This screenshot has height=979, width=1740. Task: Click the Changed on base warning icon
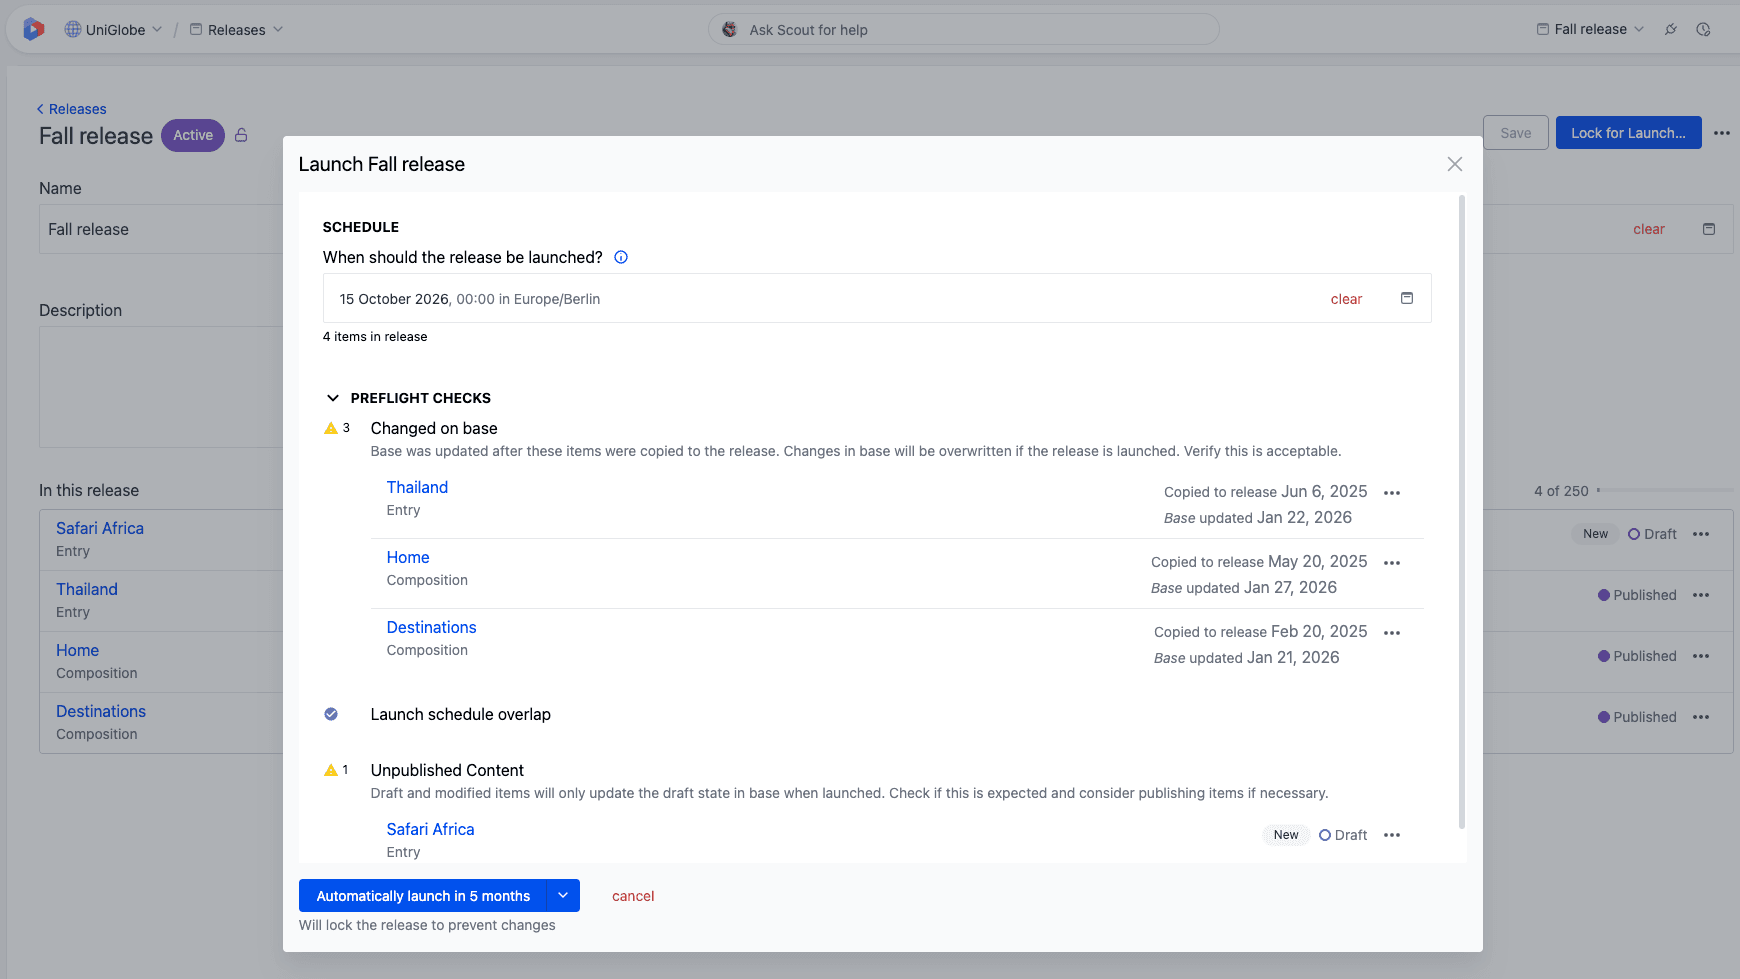coord(331,428)
